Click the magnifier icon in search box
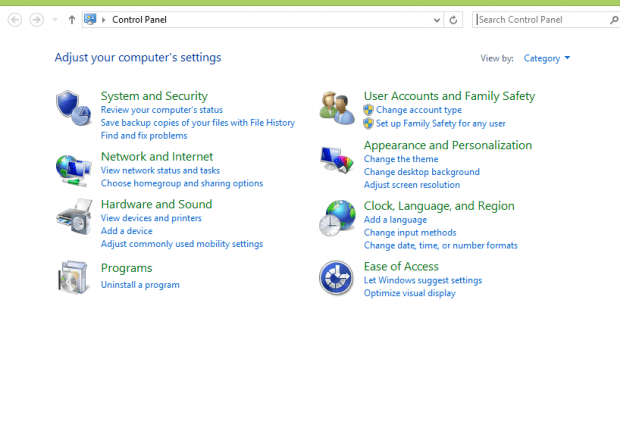 pyautogui.click(x=614, y=20)
